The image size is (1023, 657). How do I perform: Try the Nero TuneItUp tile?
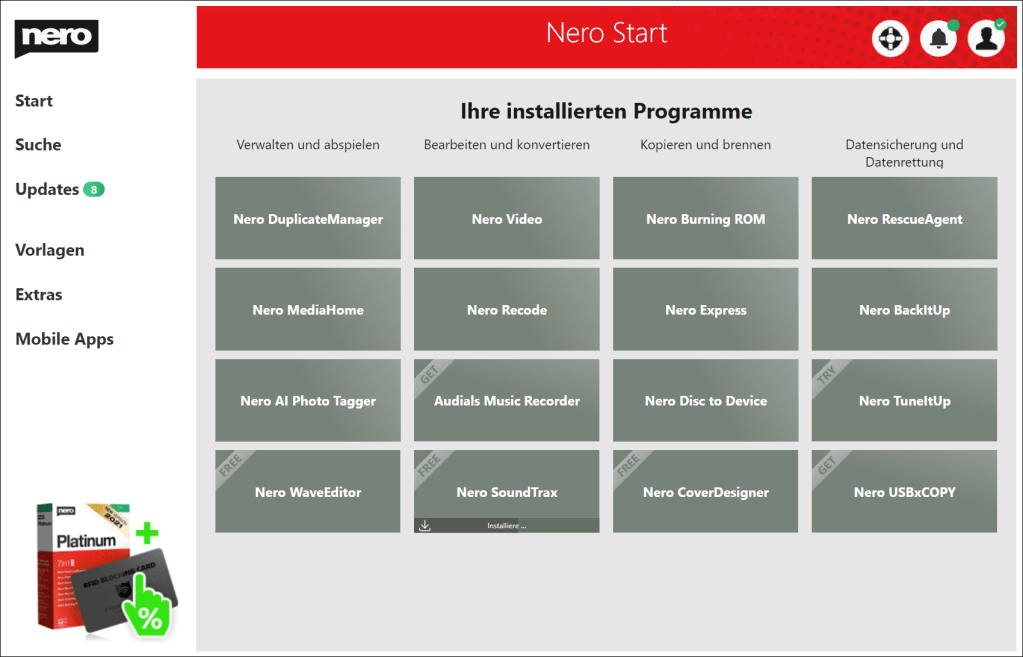coord(904,401)
